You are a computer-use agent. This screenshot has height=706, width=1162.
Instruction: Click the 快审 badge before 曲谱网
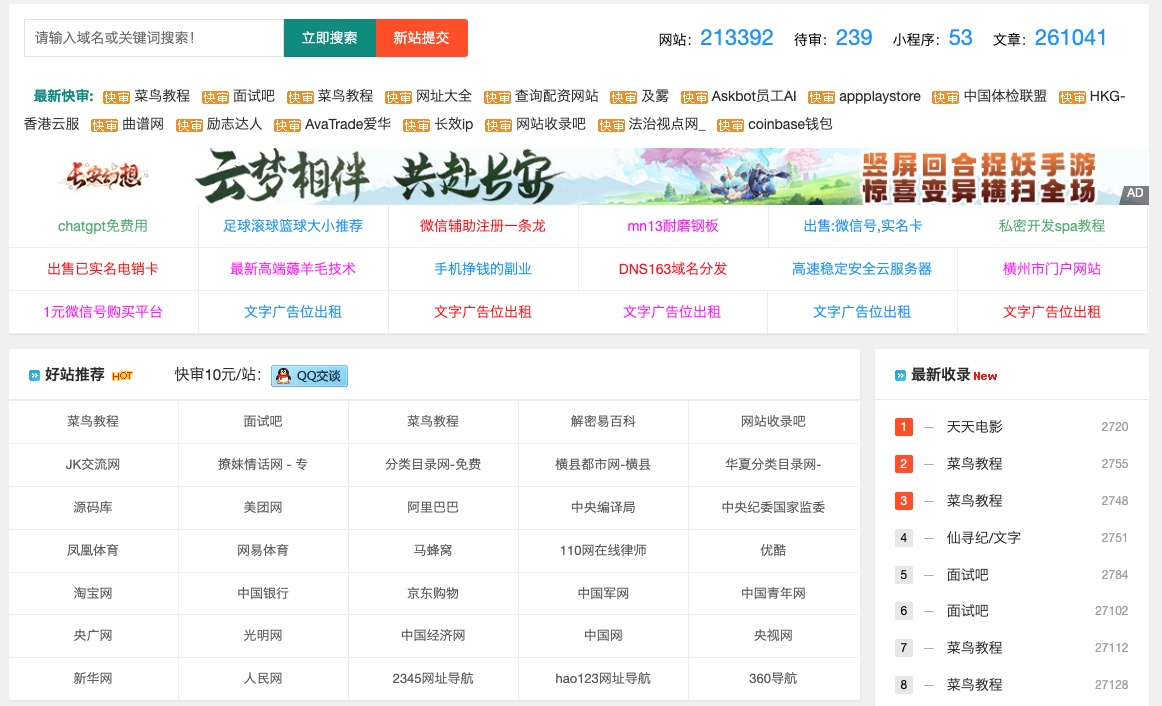coord(104,126)
